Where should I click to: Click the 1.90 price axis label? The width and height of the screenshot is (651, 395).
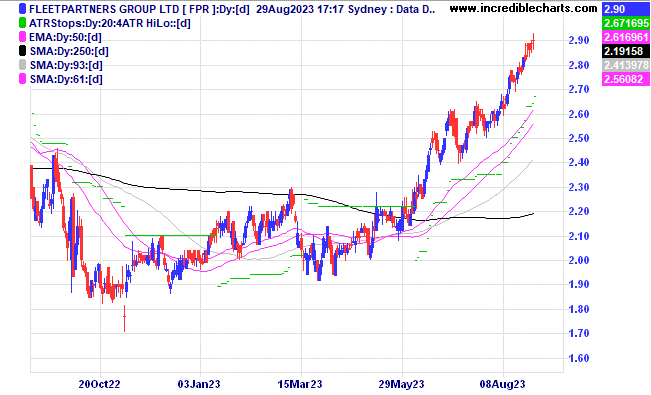579,285
